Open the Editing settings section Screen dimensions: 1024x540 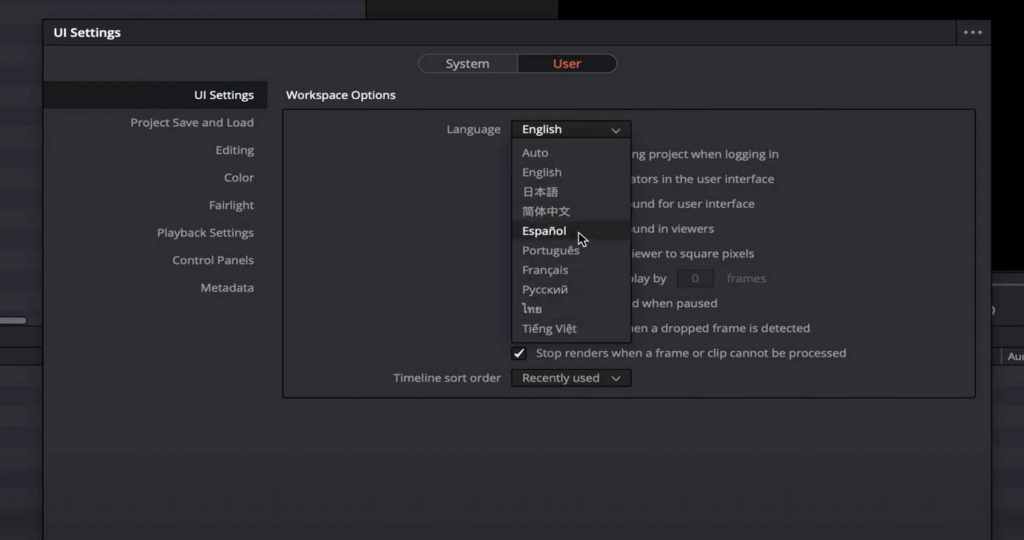(x=234, y=150)
